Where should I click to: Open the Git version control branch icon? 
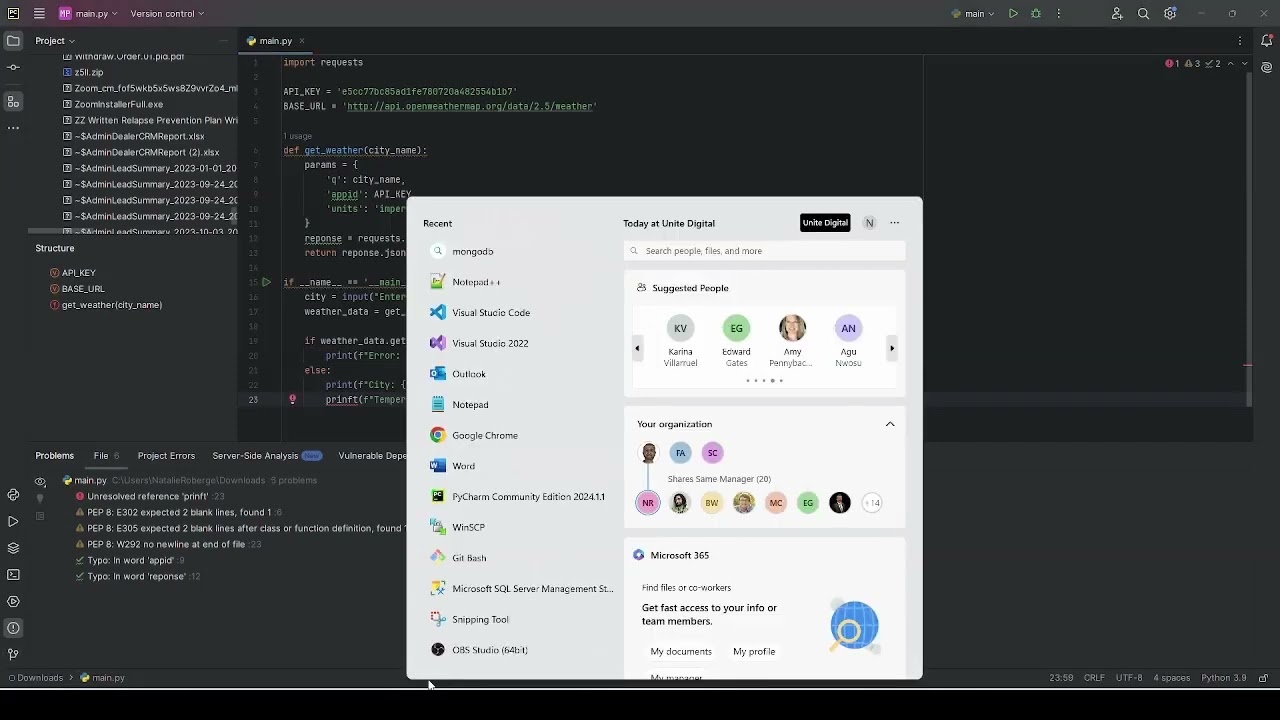pyautogui.click(x=13, y=655)
